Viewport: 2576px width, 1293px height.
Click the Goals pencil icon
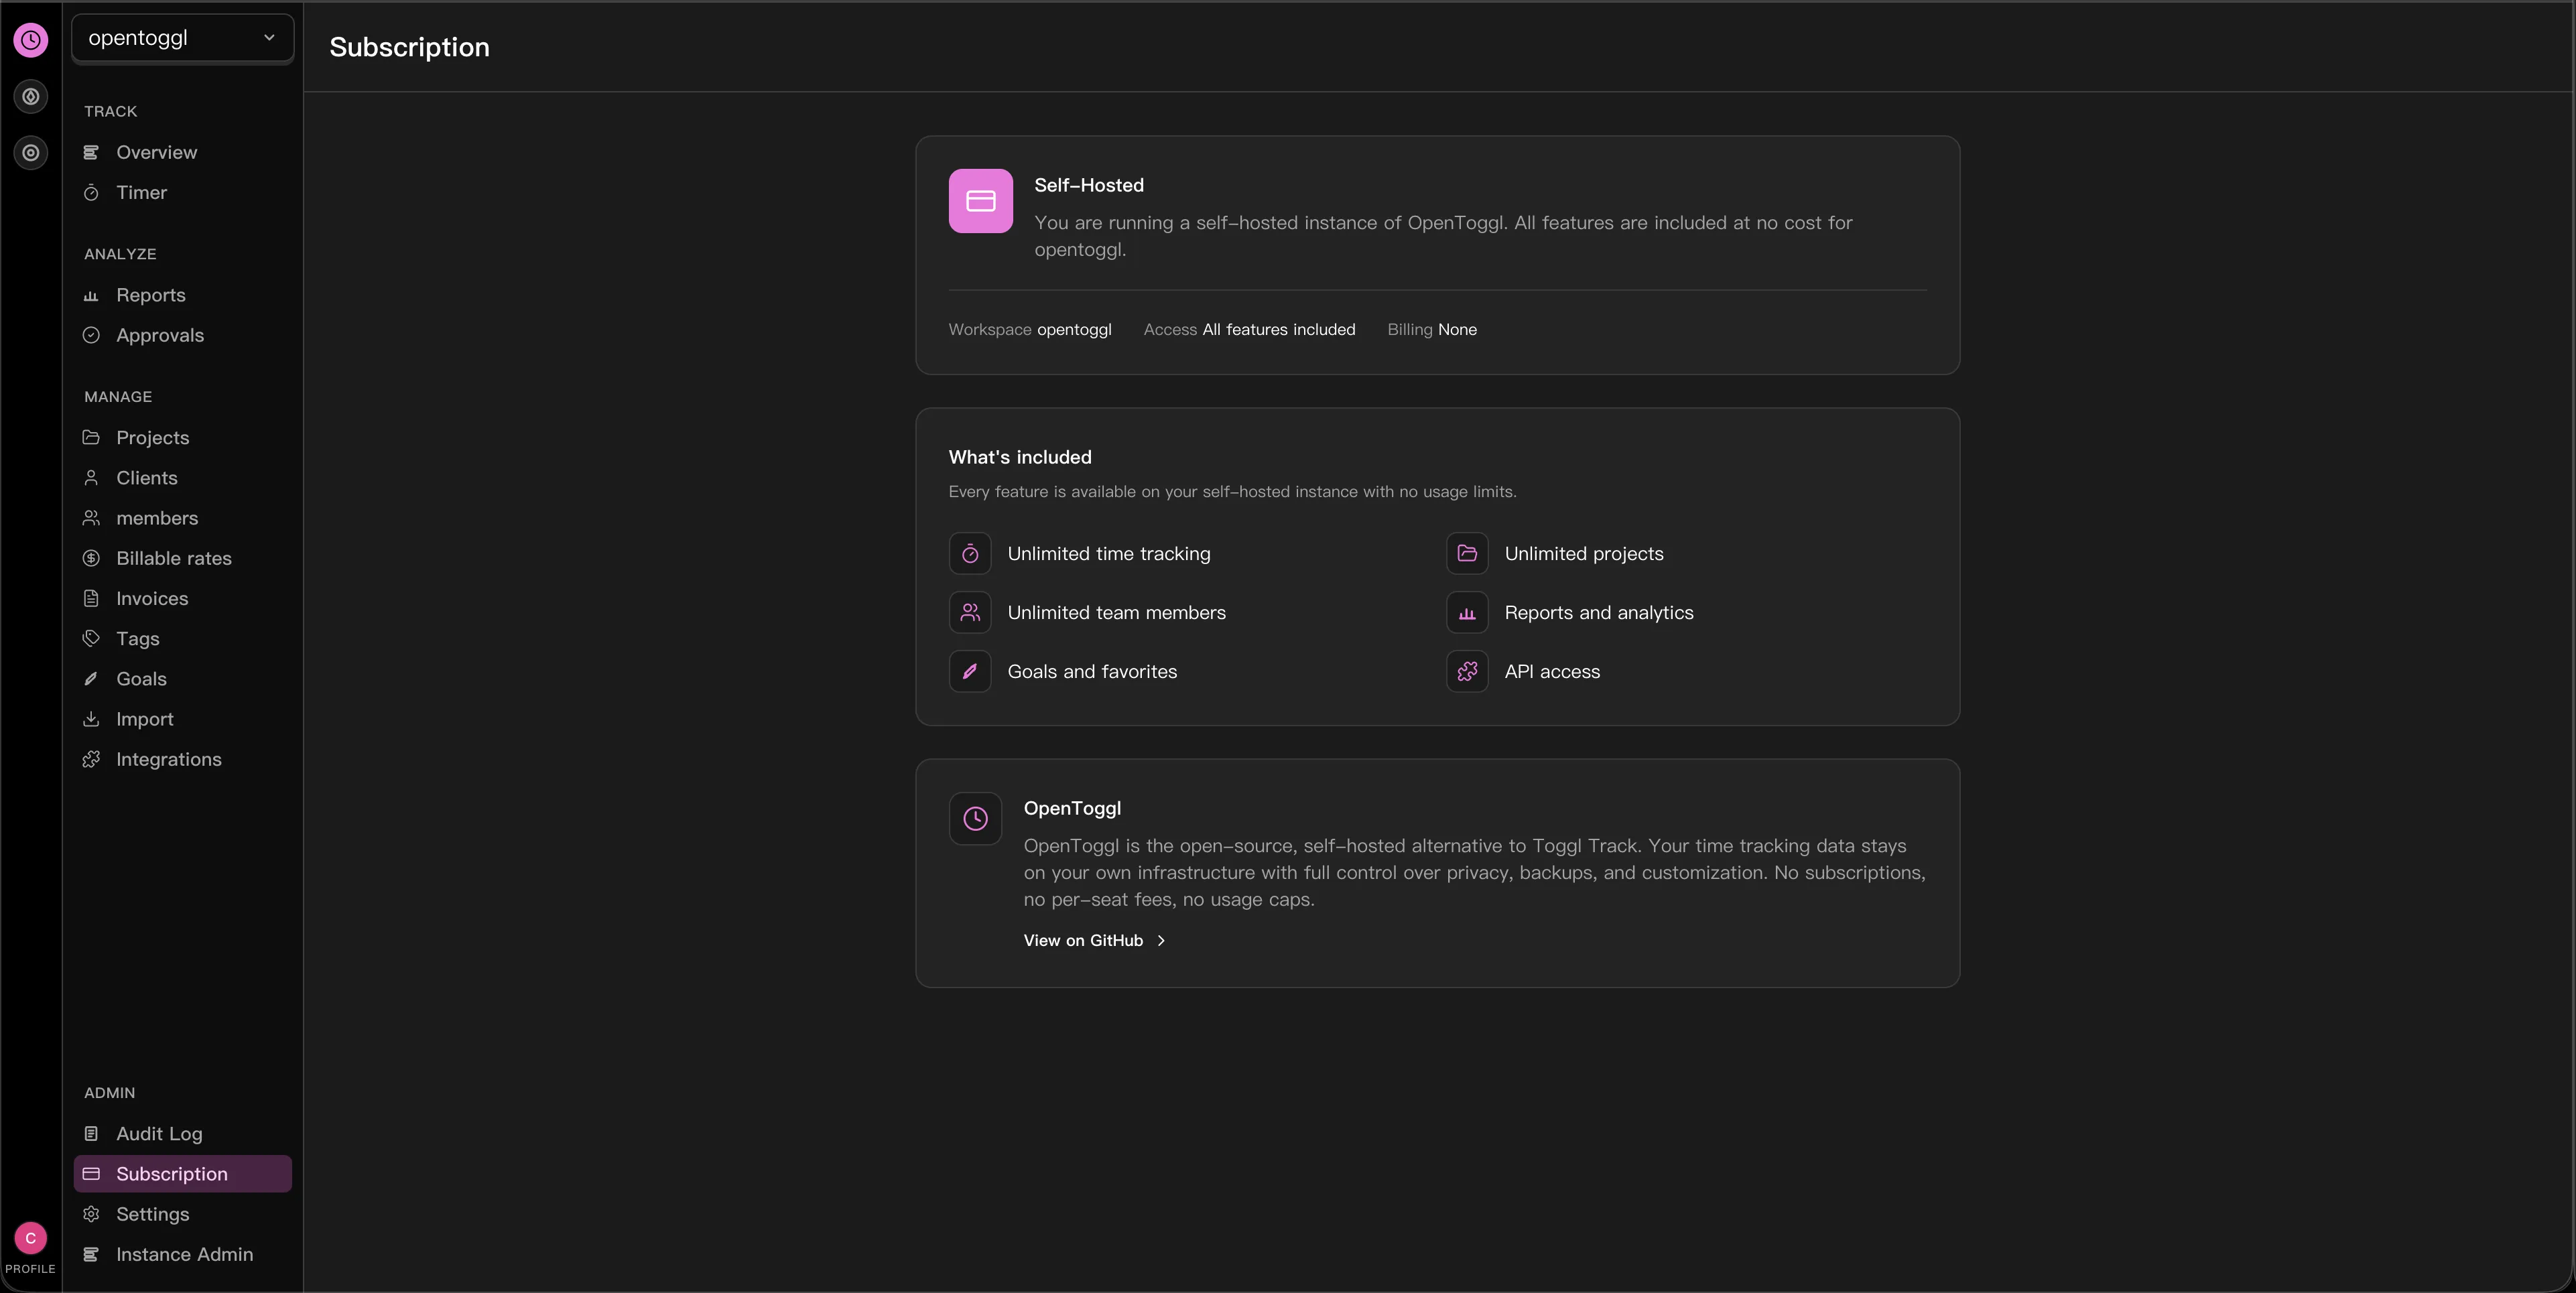pos(91,678)
